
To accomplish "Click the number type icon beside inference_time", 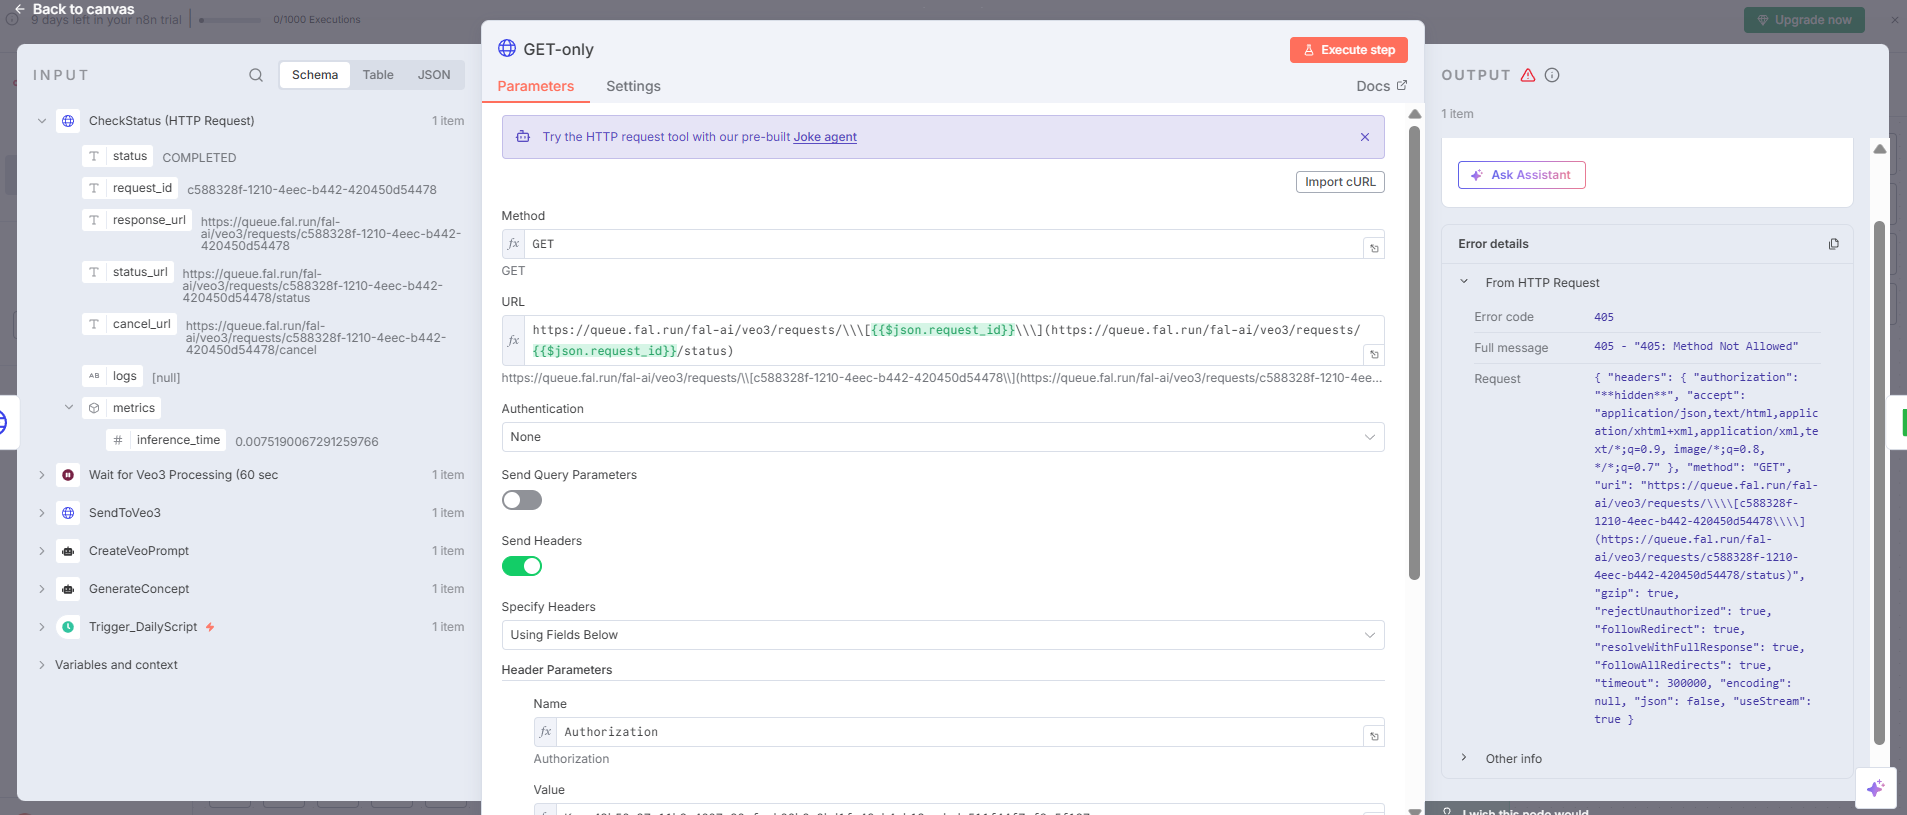I will point(118,440).
